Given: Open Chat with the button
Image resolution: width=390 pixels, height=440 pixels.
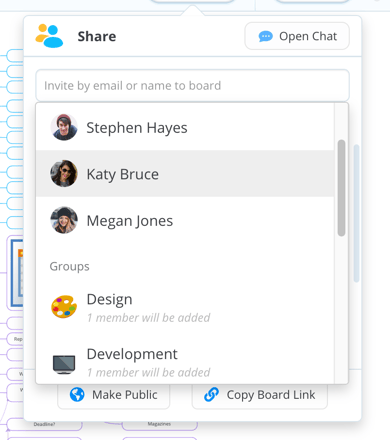Looking at the screenshot, I should pyautogui.click(x=297, y=36).
